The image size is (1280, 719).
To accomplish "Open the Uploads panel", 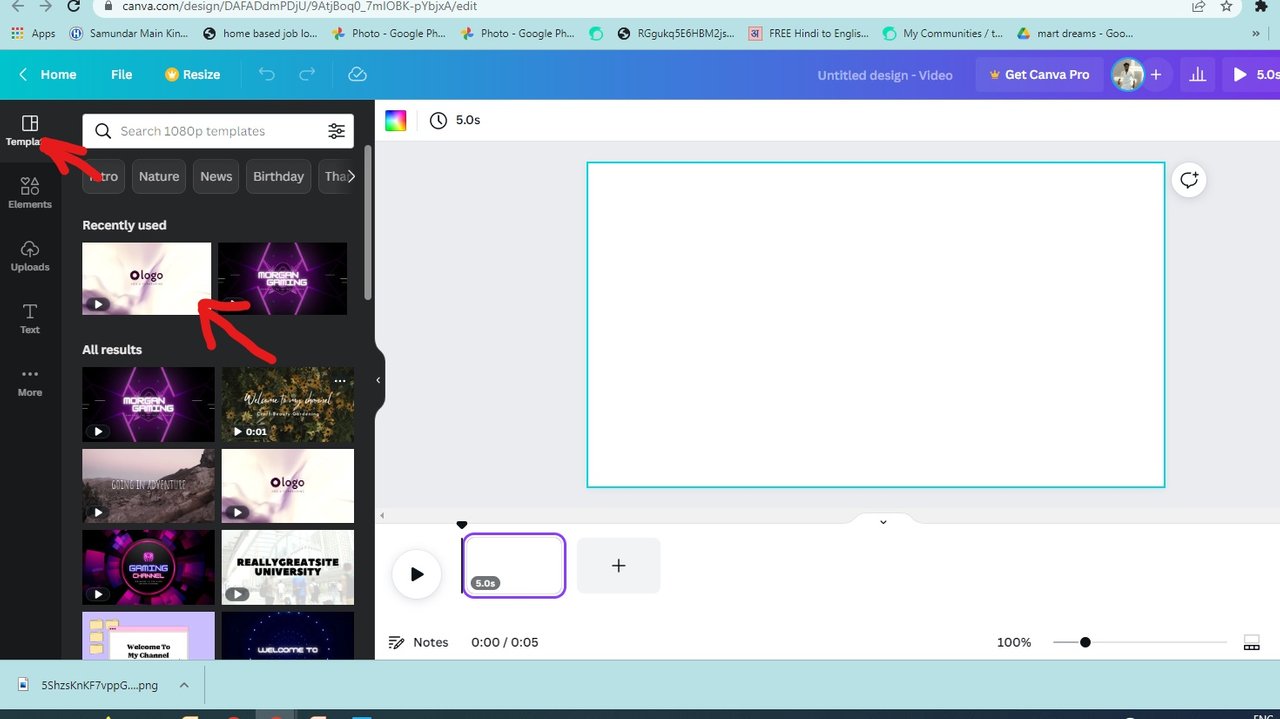I will pos(30,256).
